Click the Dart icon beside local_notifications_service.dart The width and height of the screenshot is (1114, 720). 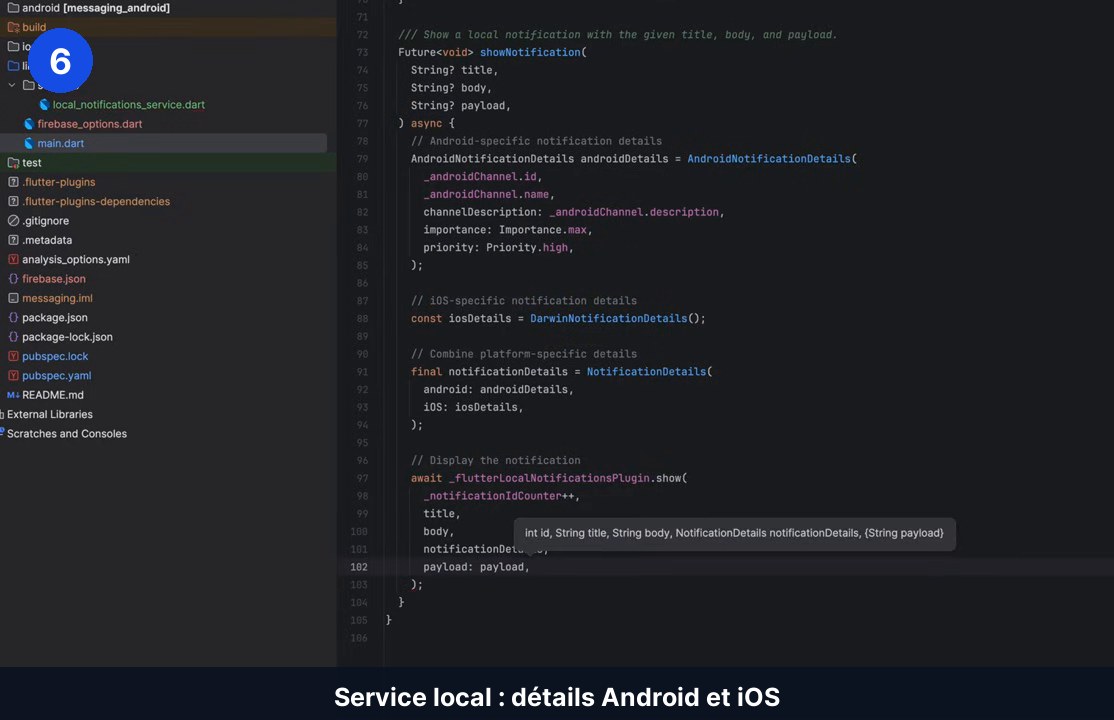click(44, 104)
